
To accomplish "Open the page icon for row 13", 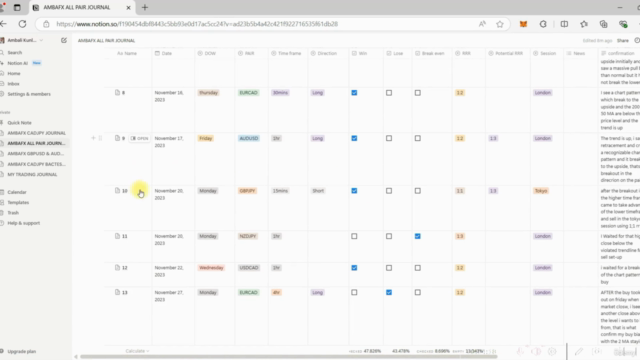I will pos(118,292).
